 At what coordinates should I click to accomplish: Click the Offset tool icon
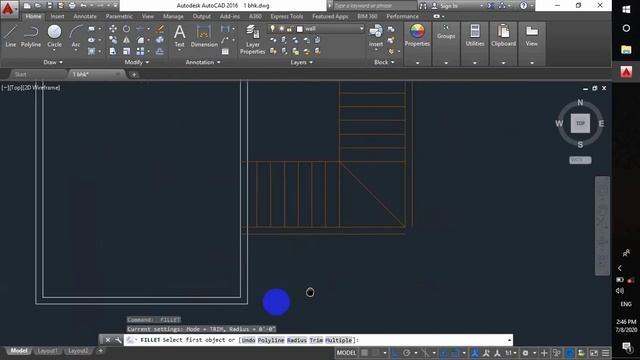(160, 51)
